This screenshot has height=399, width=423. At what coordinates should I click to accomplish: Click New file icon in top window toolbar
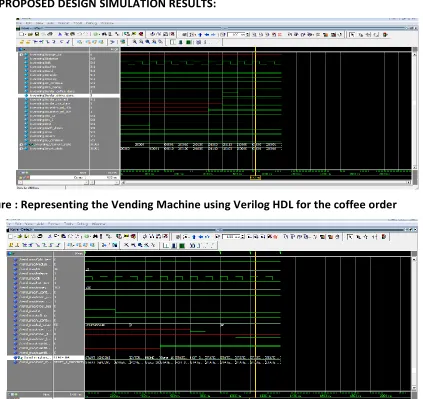21,34
